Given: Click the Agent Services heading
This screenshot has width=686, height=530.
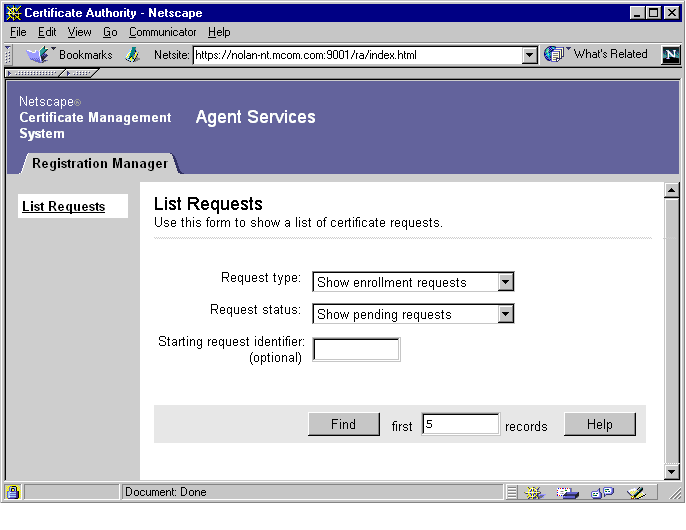Looking at the screenshot, I should [256, 117].
